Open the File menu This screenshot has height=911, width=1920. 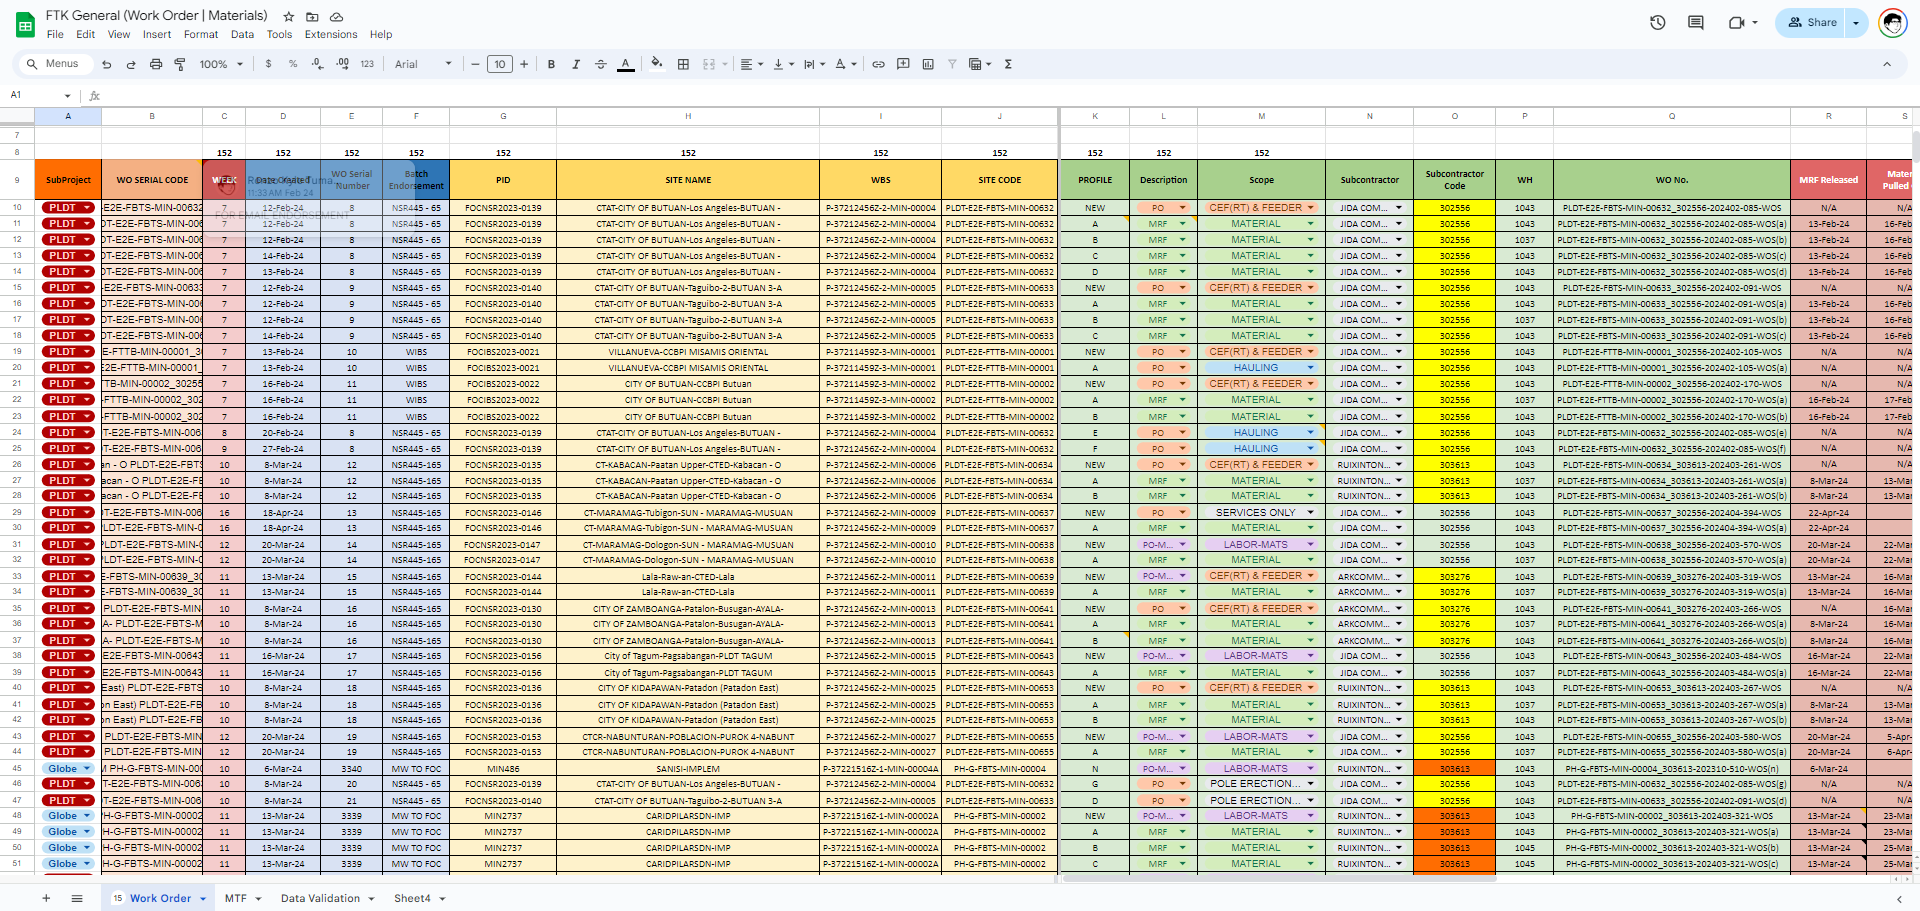pos(55,34)
